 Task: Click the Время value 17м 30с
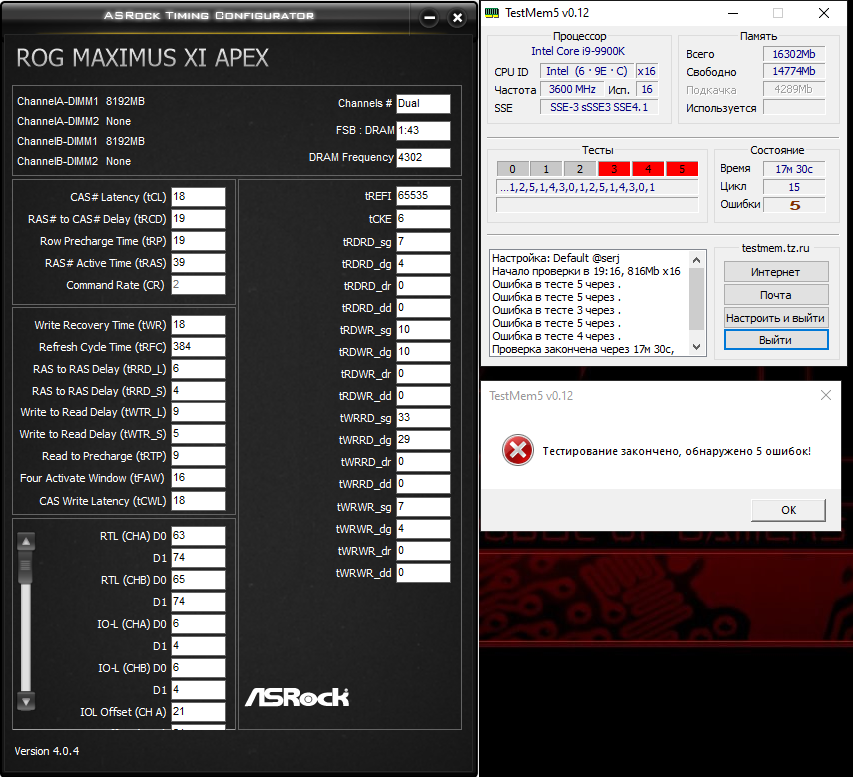[x=794, y=169]
